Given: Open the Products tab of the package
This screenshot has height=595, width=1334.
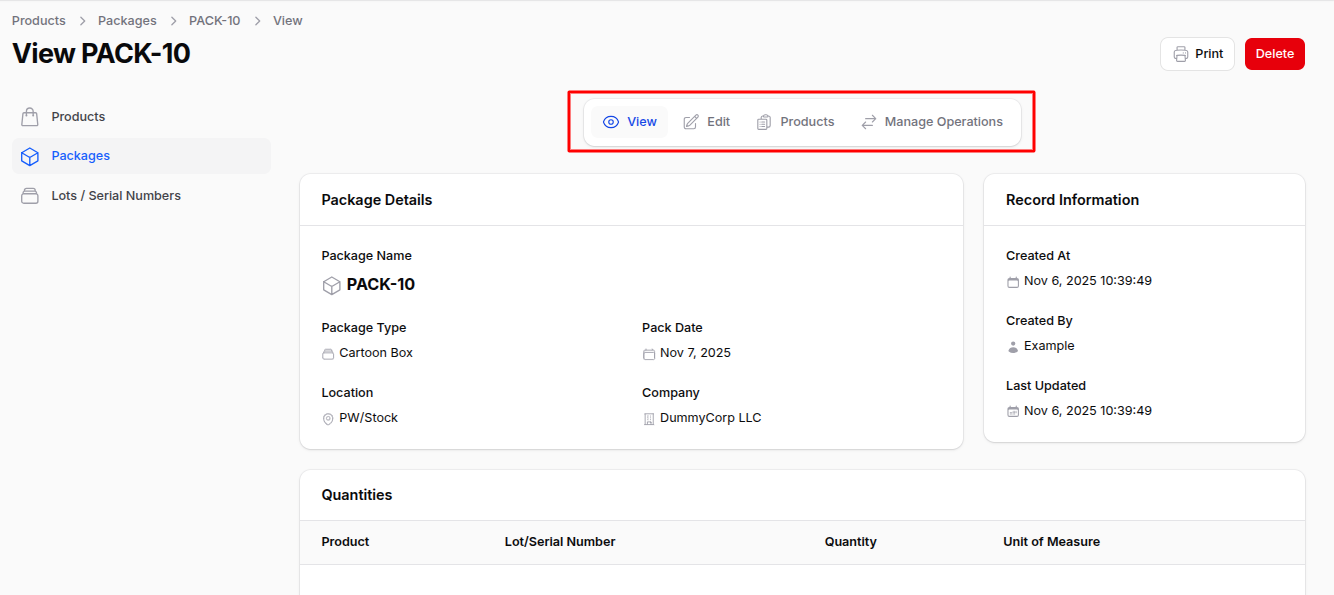Looking at the screenshot, I should 806,122.
